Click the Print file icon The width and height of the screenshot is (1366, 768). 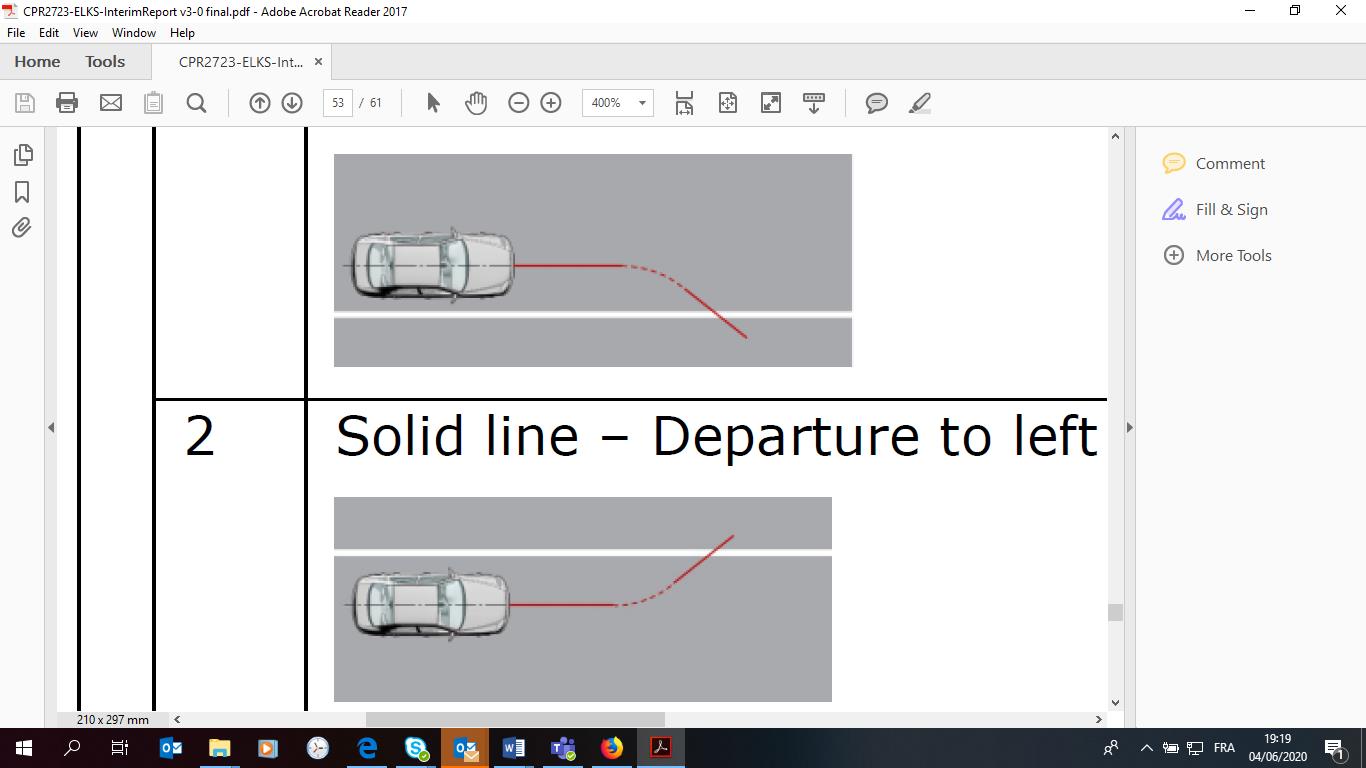67,103
